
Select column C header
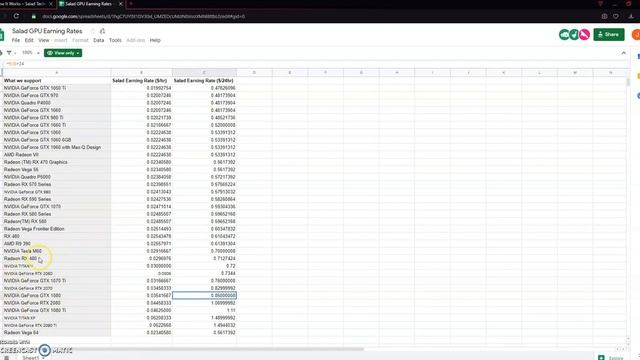tap(204, 73)
